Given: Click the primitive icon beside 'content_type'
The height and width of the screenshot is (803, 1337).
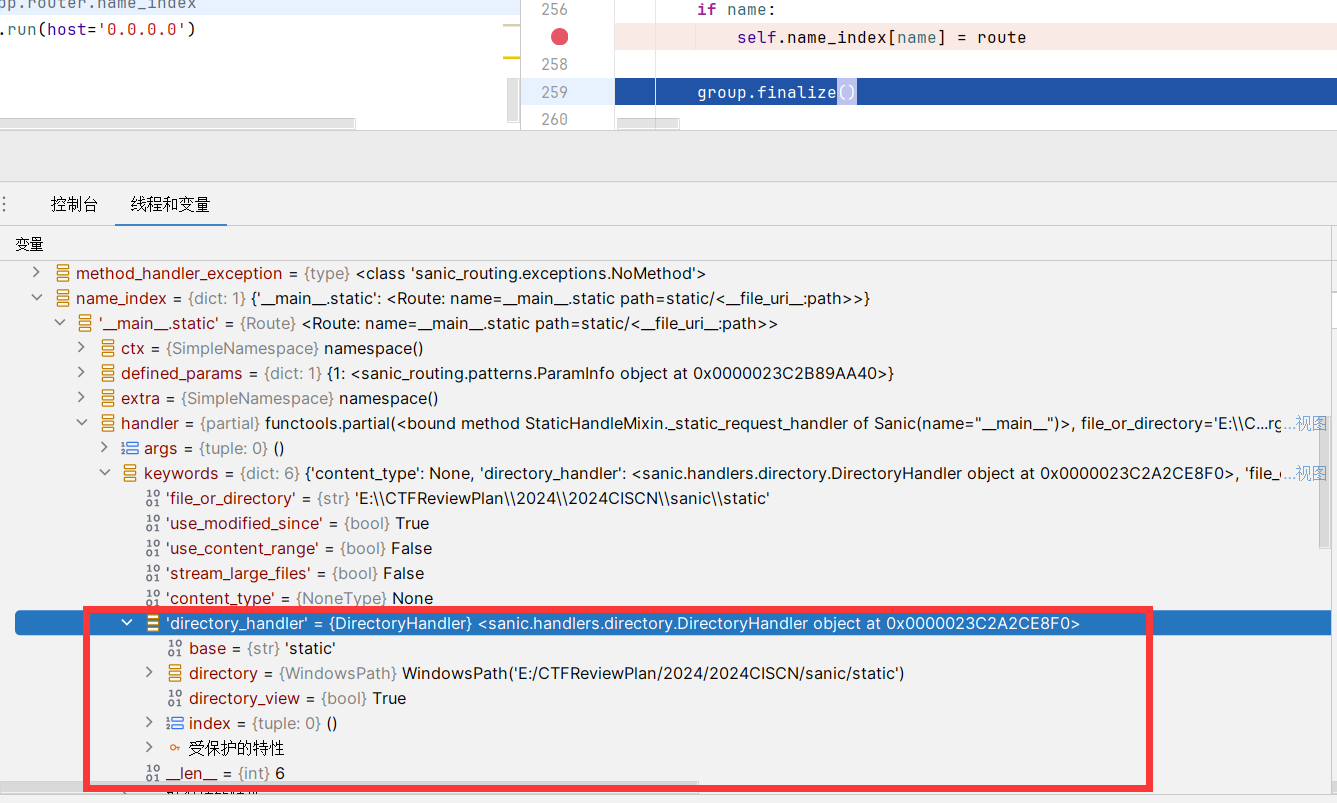Looking at the screenshot, I should click(152, 598).
